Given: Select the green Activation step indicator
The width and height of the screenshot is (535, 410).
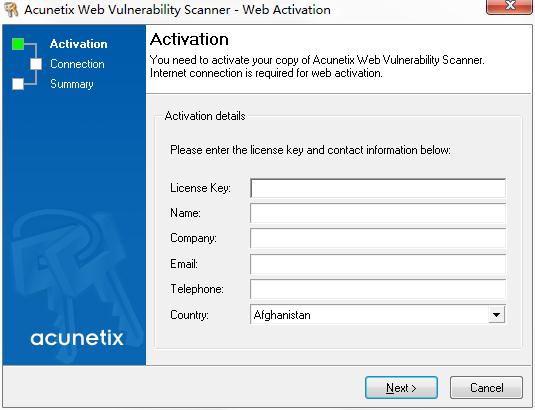Looking at the screenshot, I should (18, 44).
